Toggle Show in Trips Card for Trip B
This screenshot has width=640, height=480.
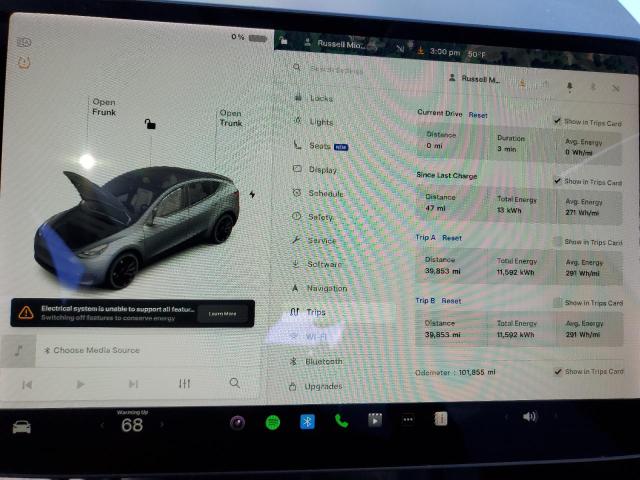click(558, 302)
